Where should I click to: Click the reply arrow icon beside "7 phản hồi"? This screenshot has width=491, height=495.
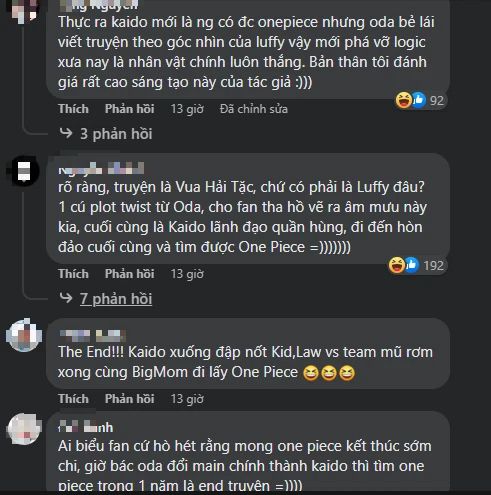tap(66, 298)
